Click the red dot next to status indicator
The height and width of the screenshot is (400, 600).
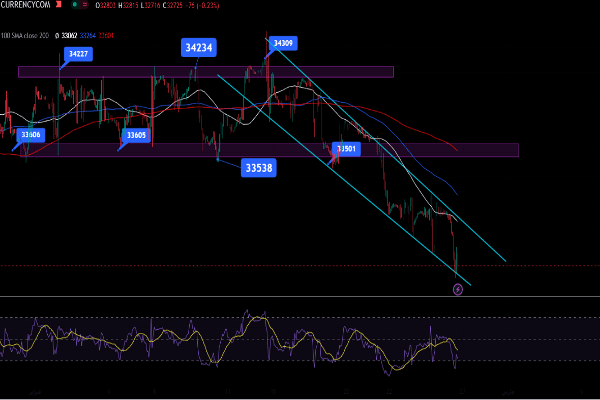(x=88, y=6)
